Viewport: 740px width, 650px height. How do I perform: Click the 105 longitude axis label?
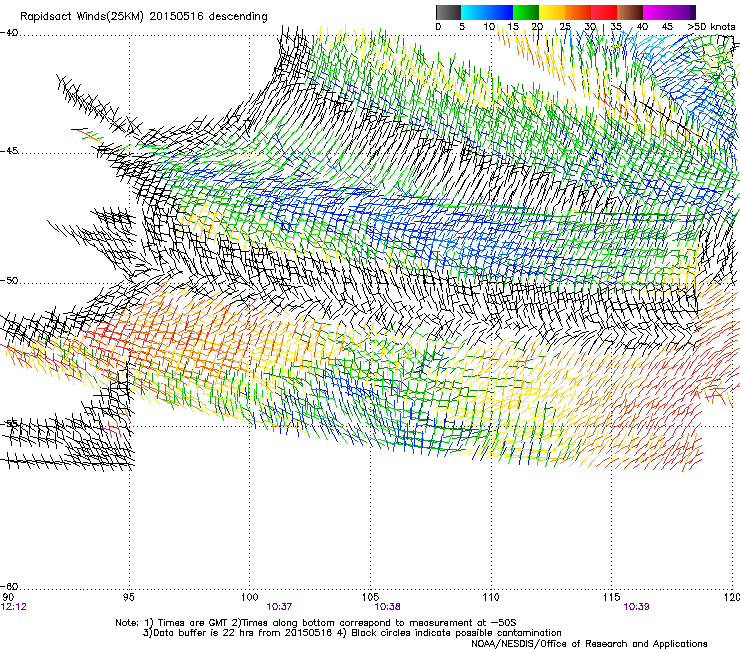370,598
